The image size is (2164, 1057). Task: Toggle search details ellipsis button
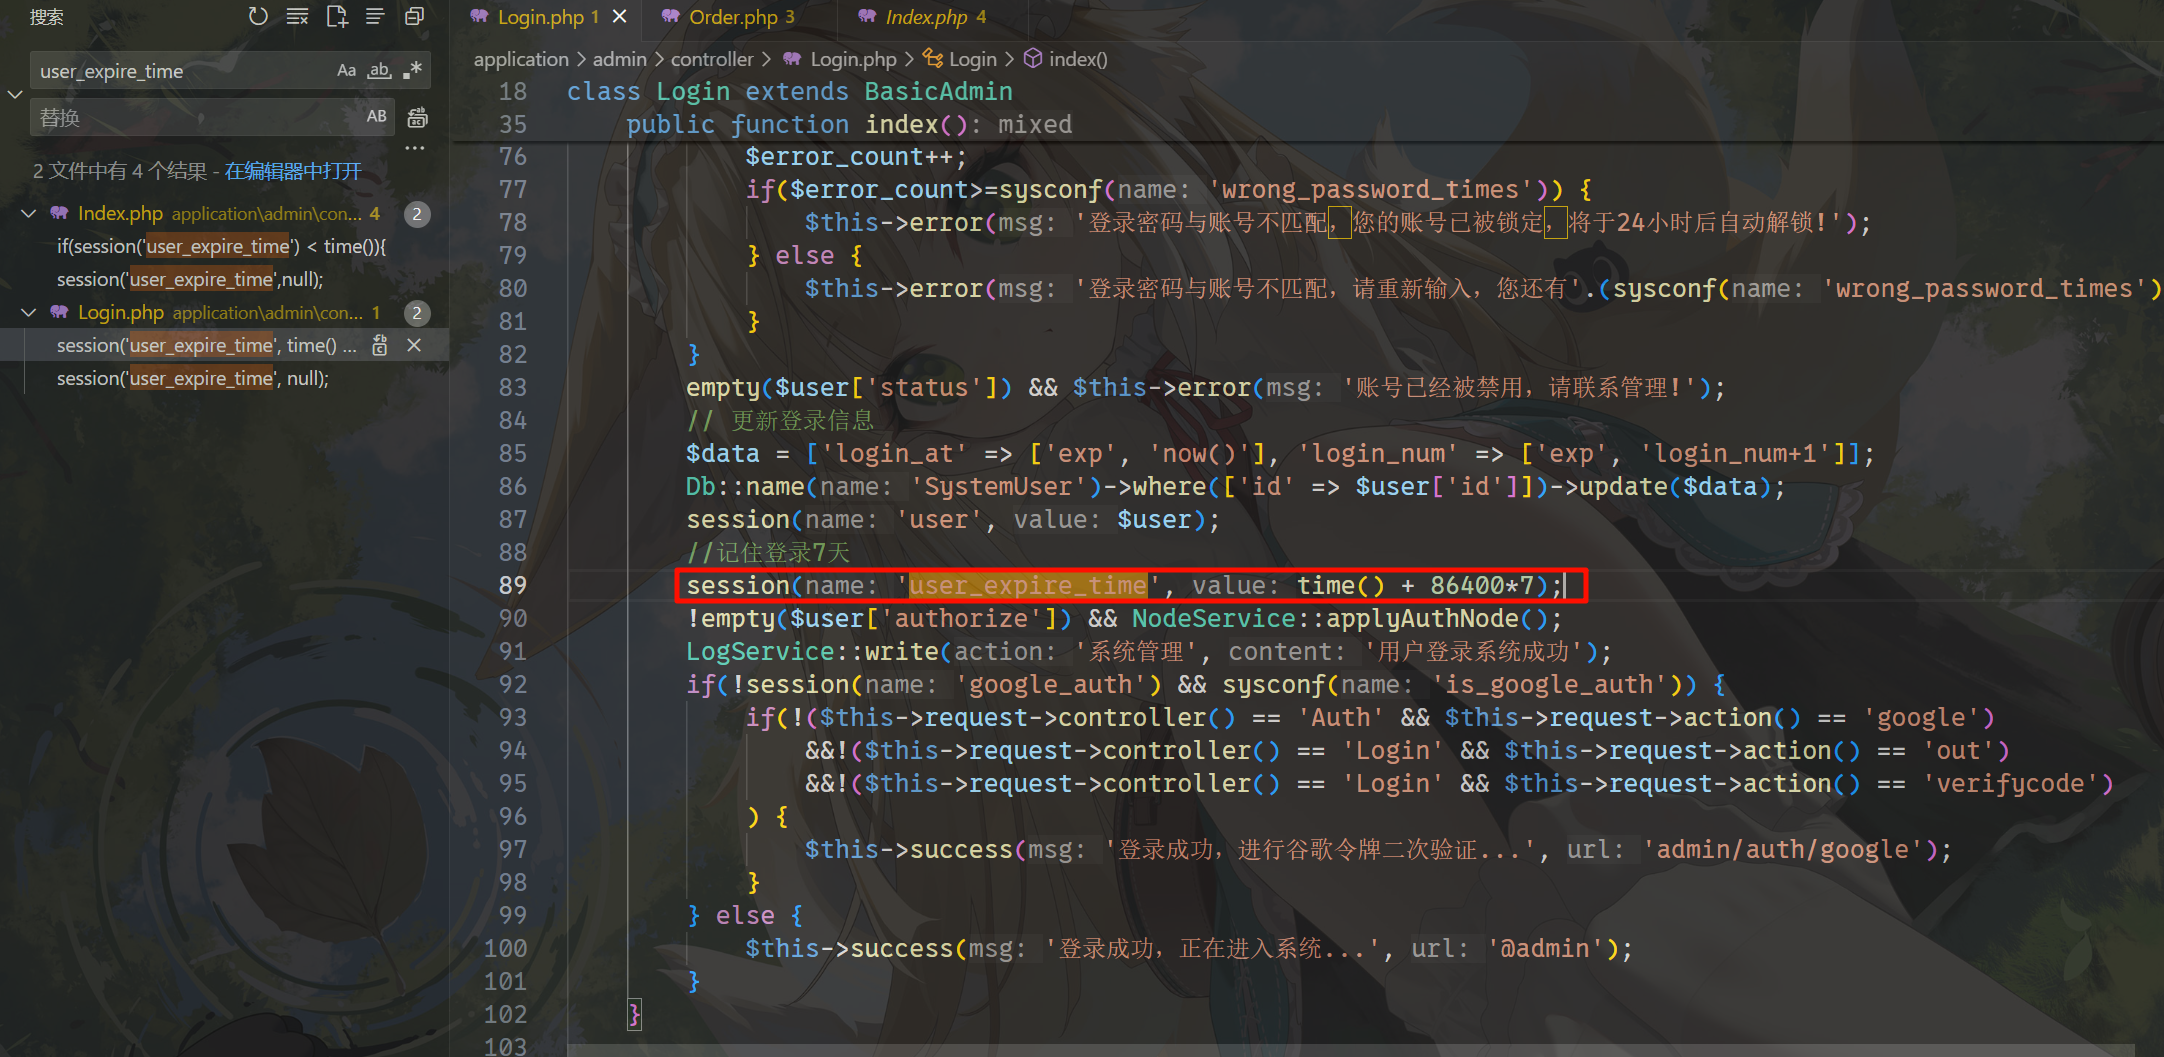coord(415,148)
